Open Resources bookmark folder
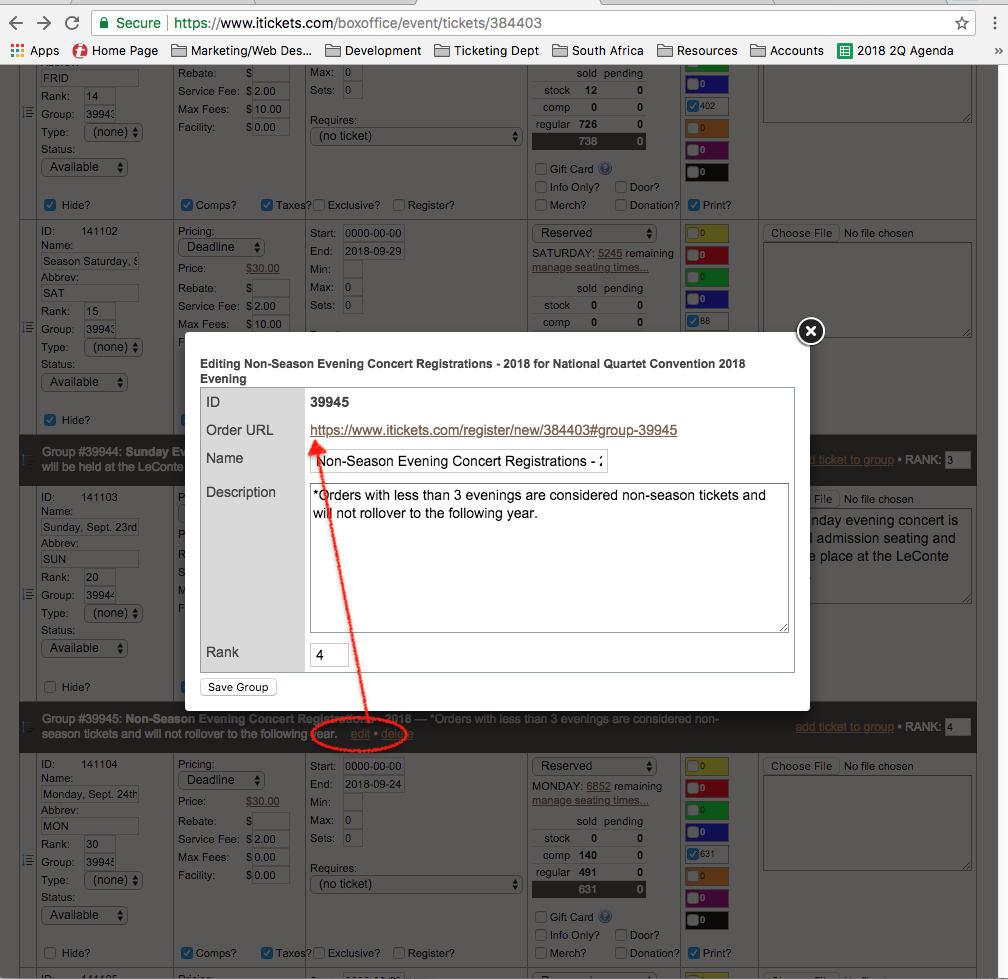This screenshot has height=979, width=1008. coord(698,51)
